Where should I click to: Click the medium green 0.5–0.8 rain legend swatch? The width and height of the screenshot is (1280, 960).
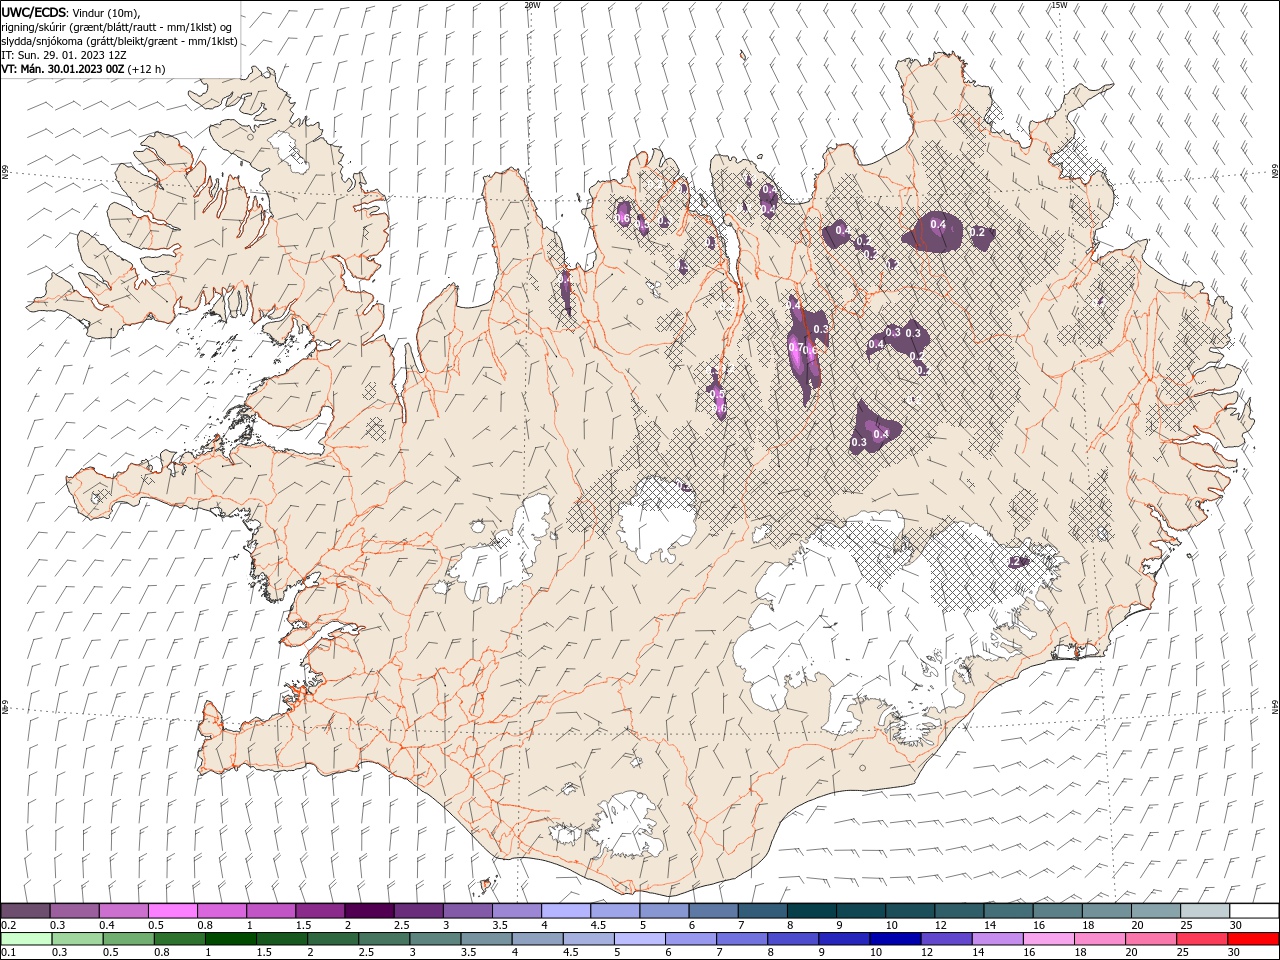pyautogui.click(x=128, y=939)
